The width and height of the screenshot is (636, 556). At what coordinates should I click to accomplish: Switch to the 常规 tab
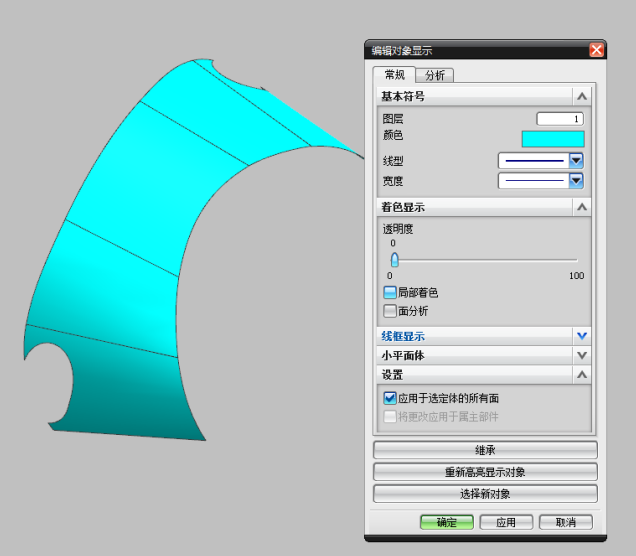pos(394,75)
